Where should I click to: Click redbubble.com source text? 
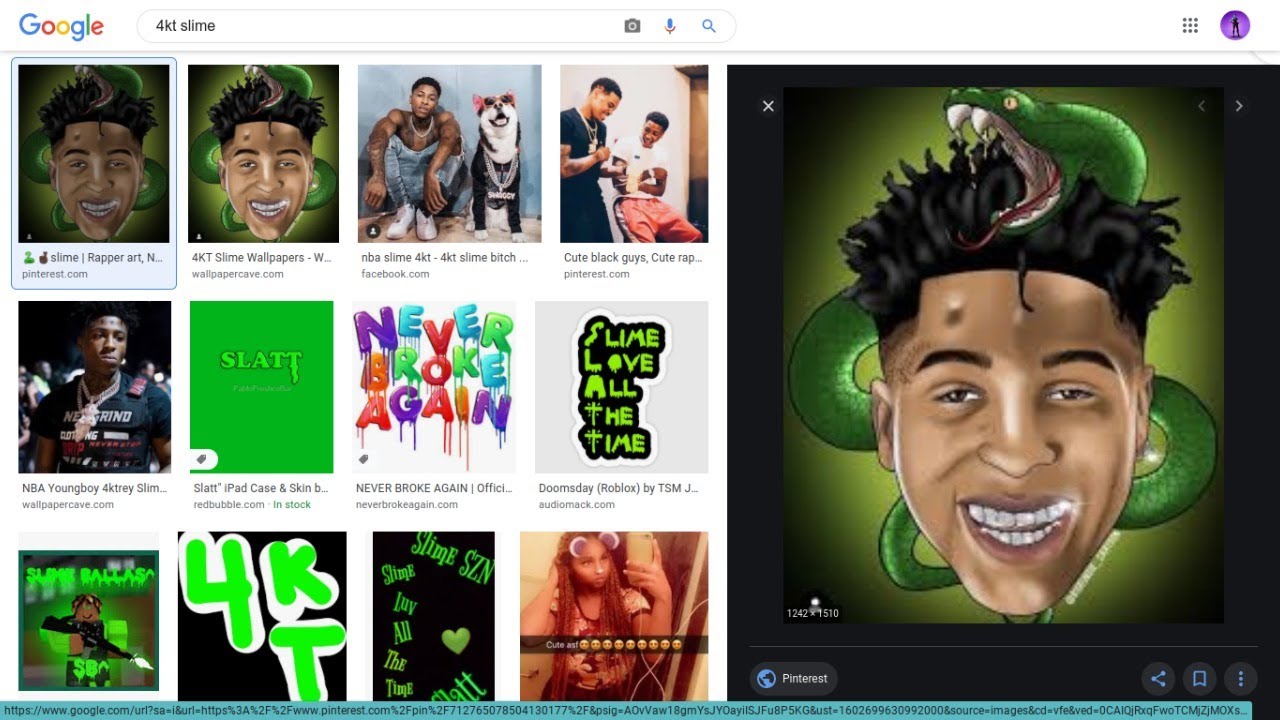pyautogui.click(x=229, y=505)
